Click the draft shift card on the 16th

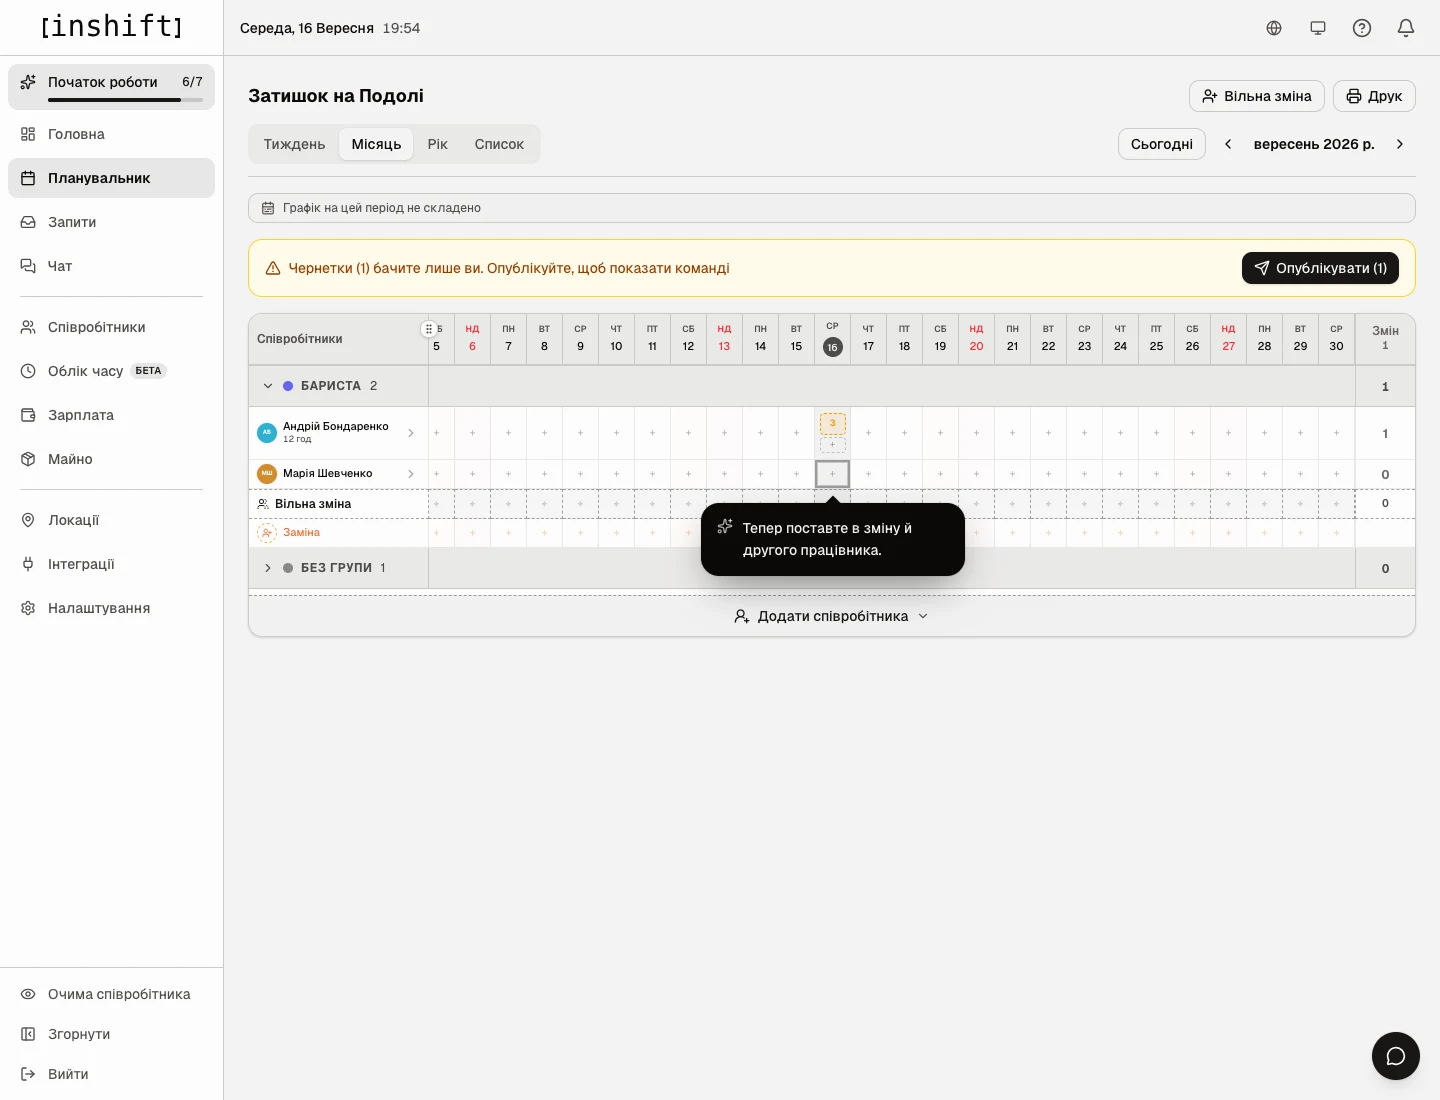(833, 423)
